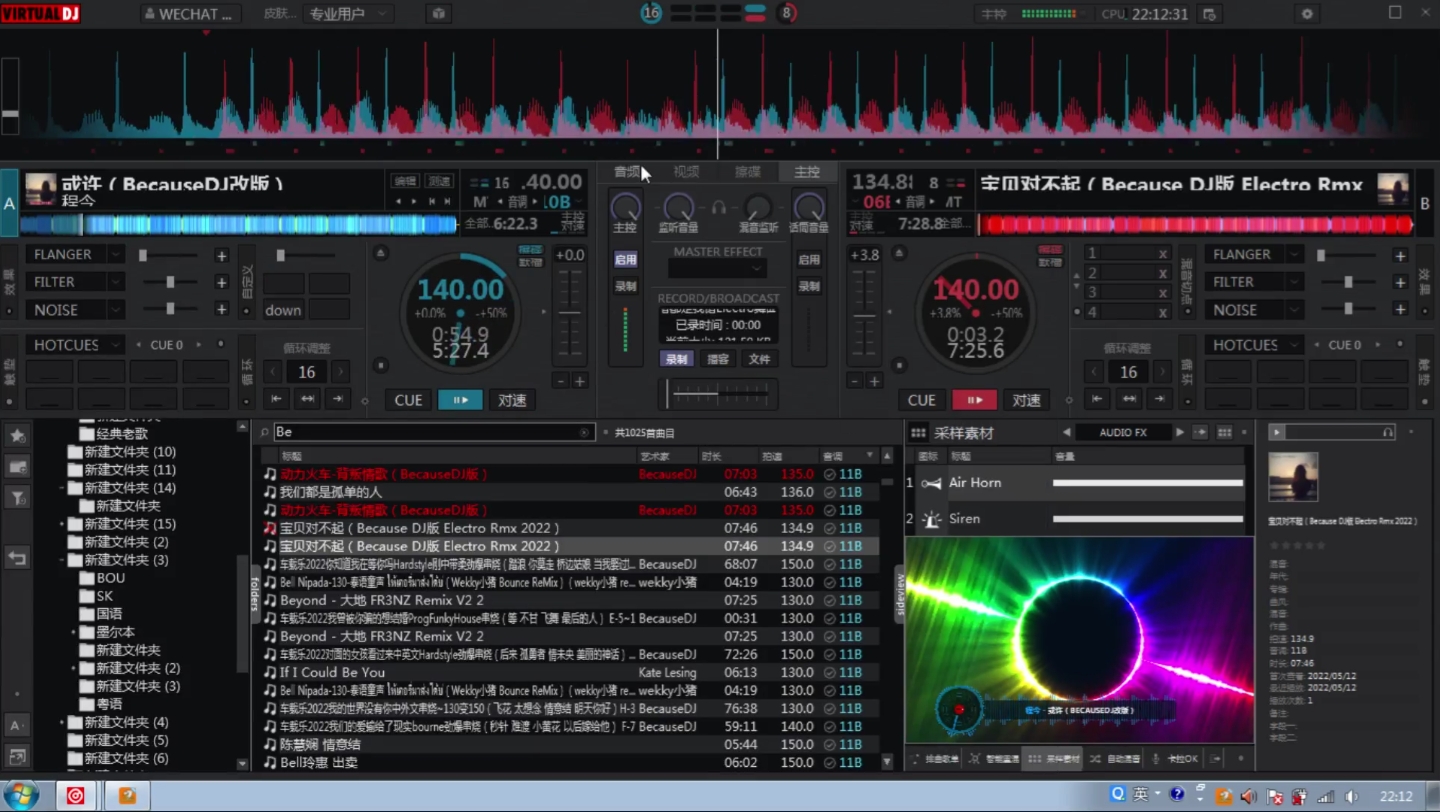Trigger the Siren sample icon
1440x812 pixels.
931,519
